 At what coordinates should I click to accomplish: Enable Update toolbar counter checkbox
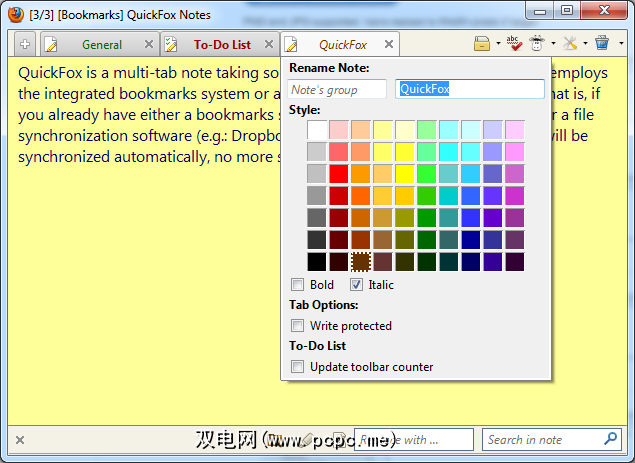(x=297, y=367)
